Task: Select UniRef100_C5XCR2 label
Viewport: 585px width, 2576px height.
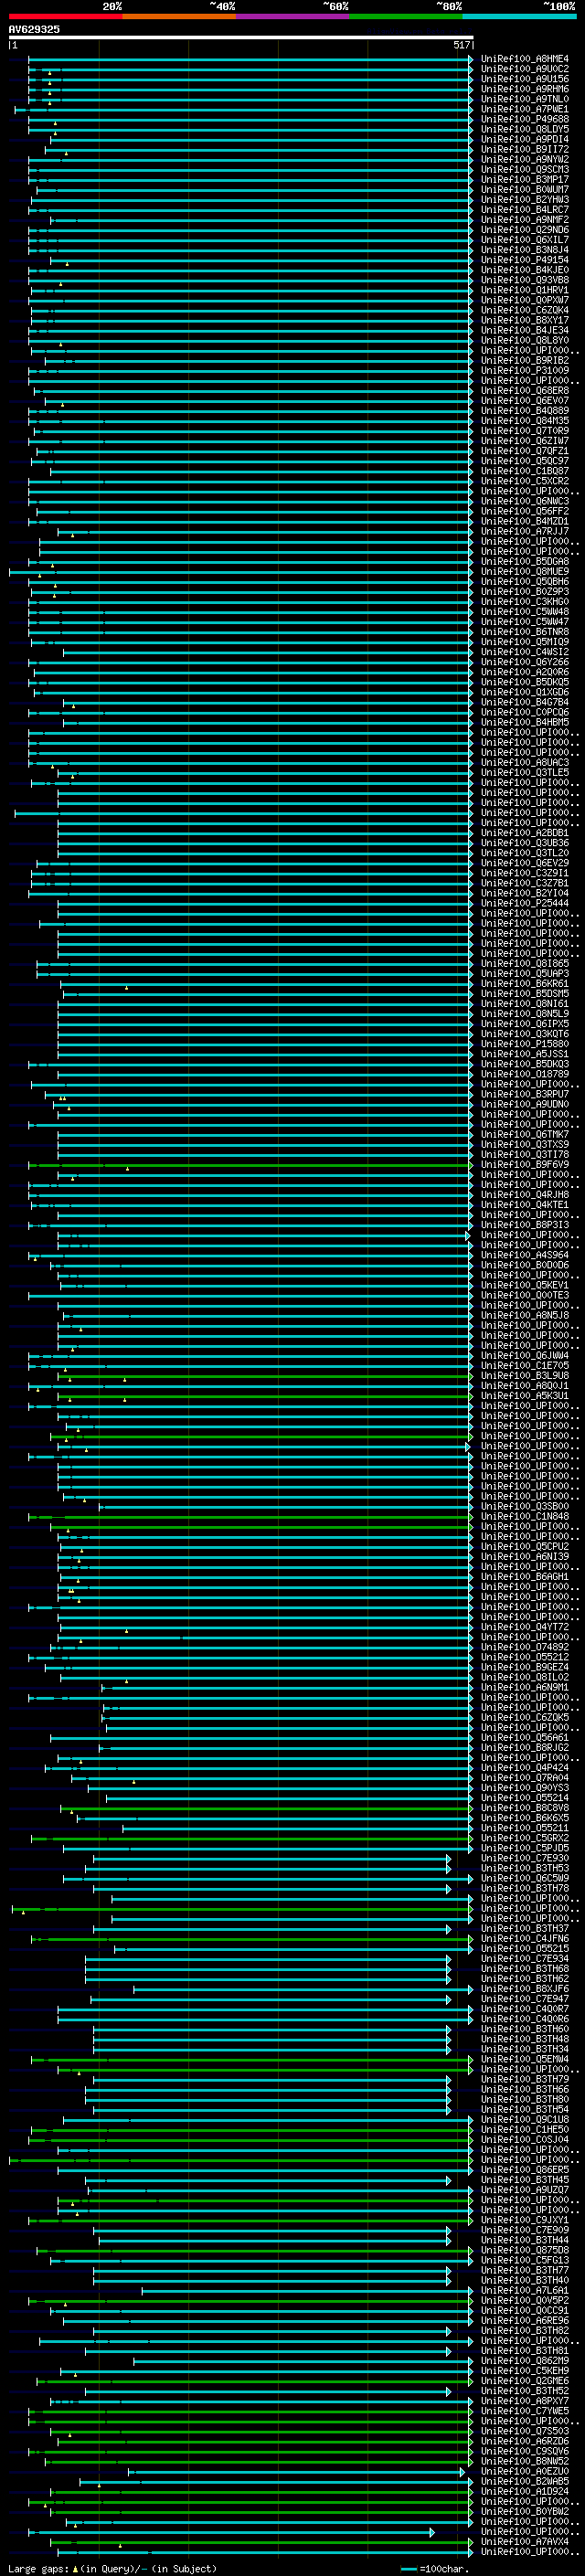Action: [525, 481]
